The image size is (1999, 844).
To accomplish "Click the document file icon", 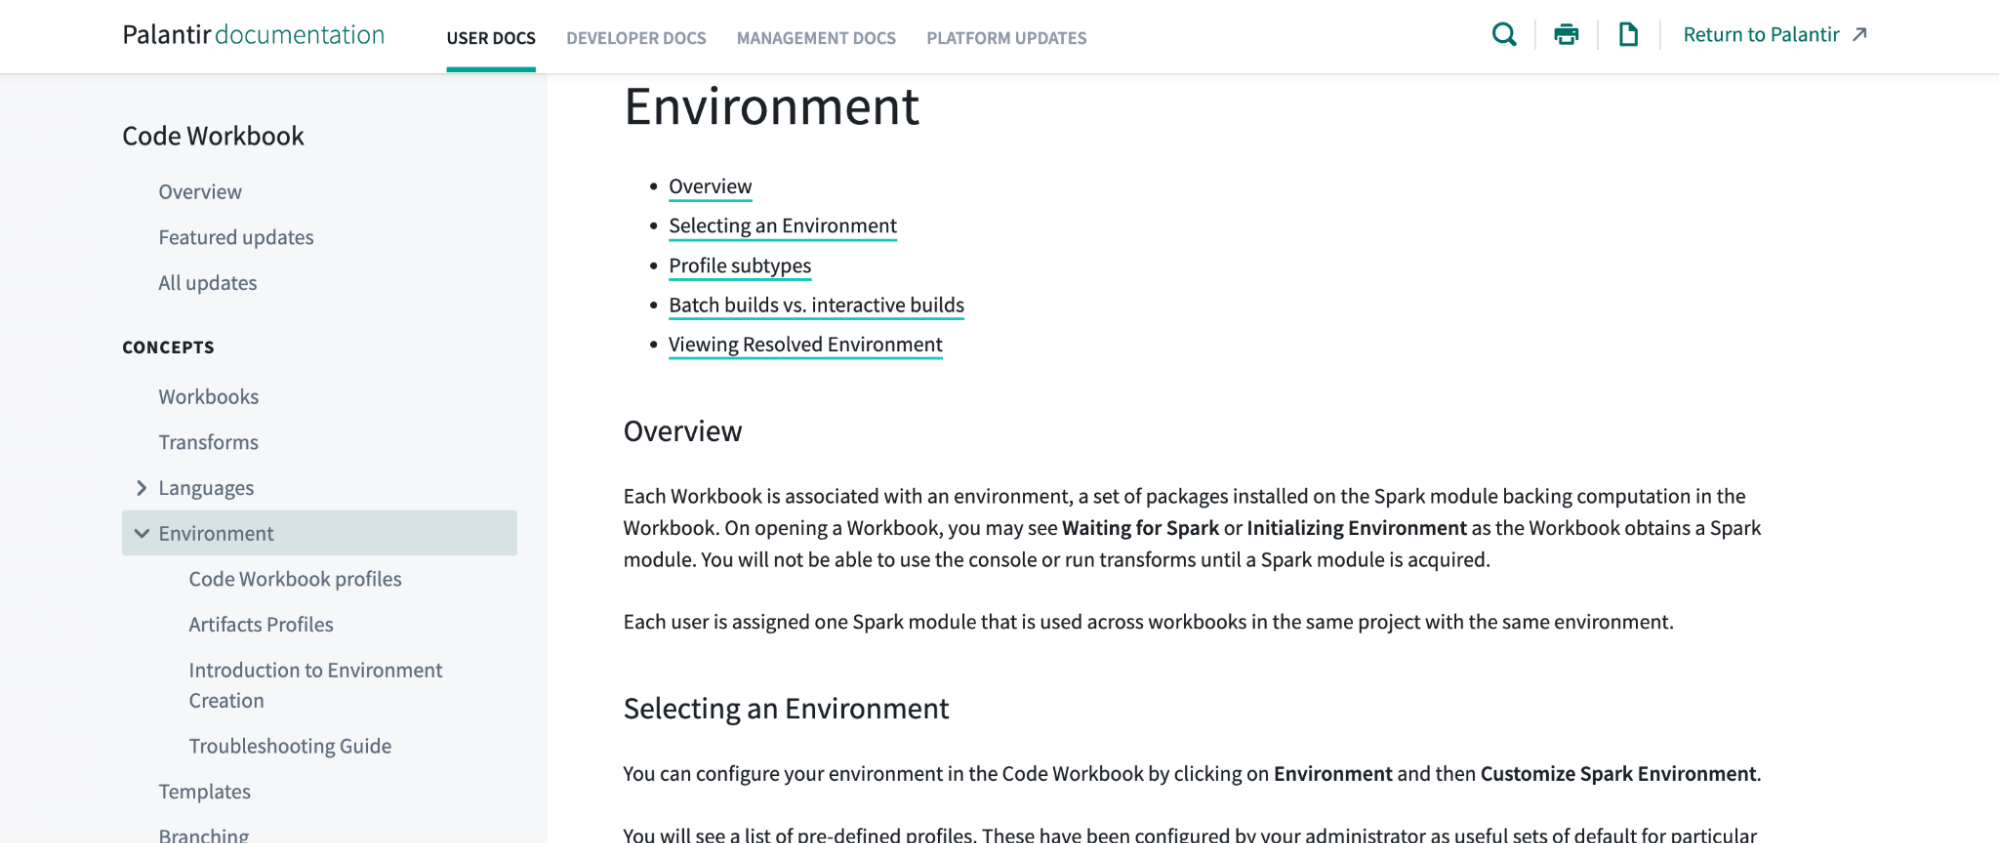I will click(1628, 35).
